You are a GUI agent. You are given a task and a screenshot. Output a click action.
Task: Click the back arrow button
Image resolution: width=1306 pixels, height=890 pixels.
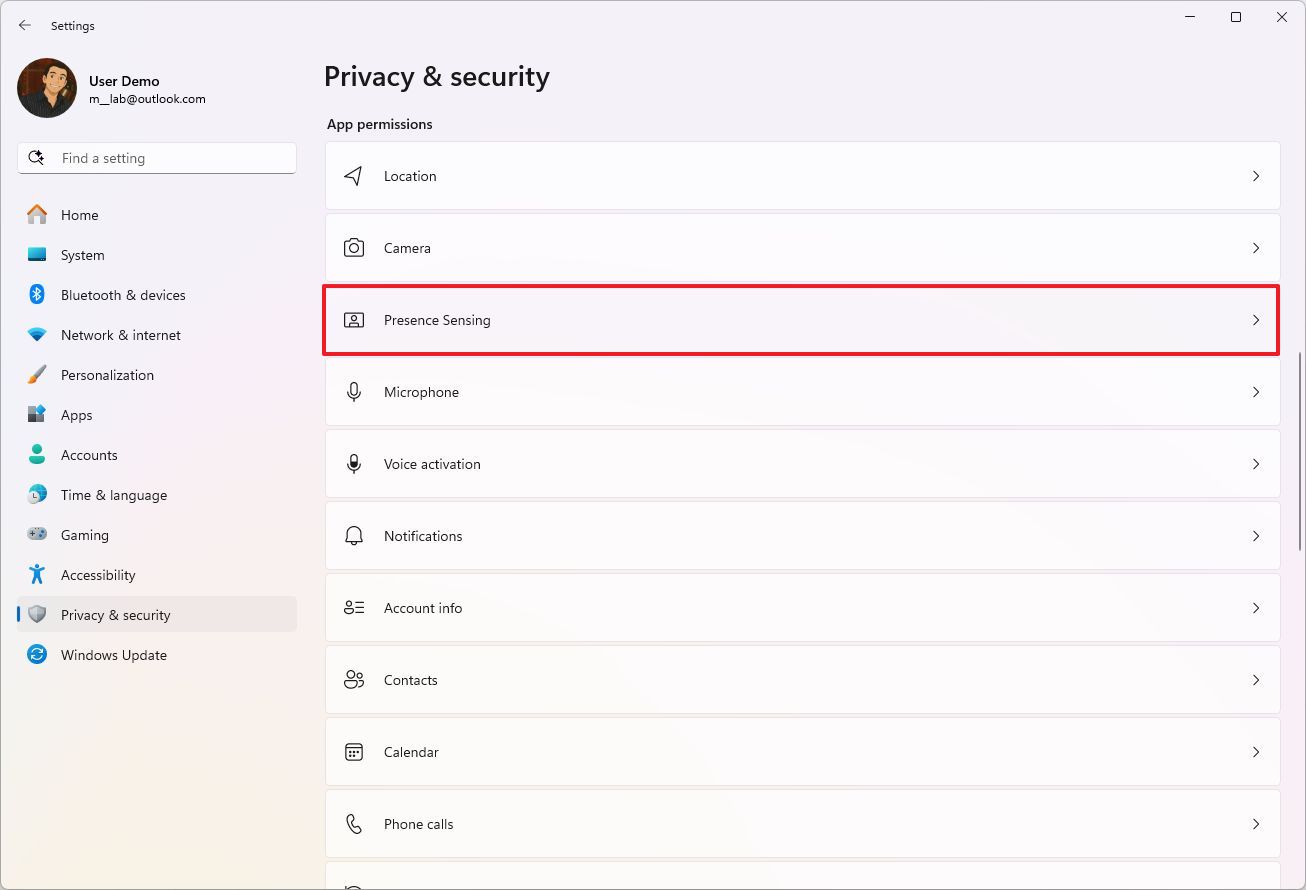coord(25,25)
